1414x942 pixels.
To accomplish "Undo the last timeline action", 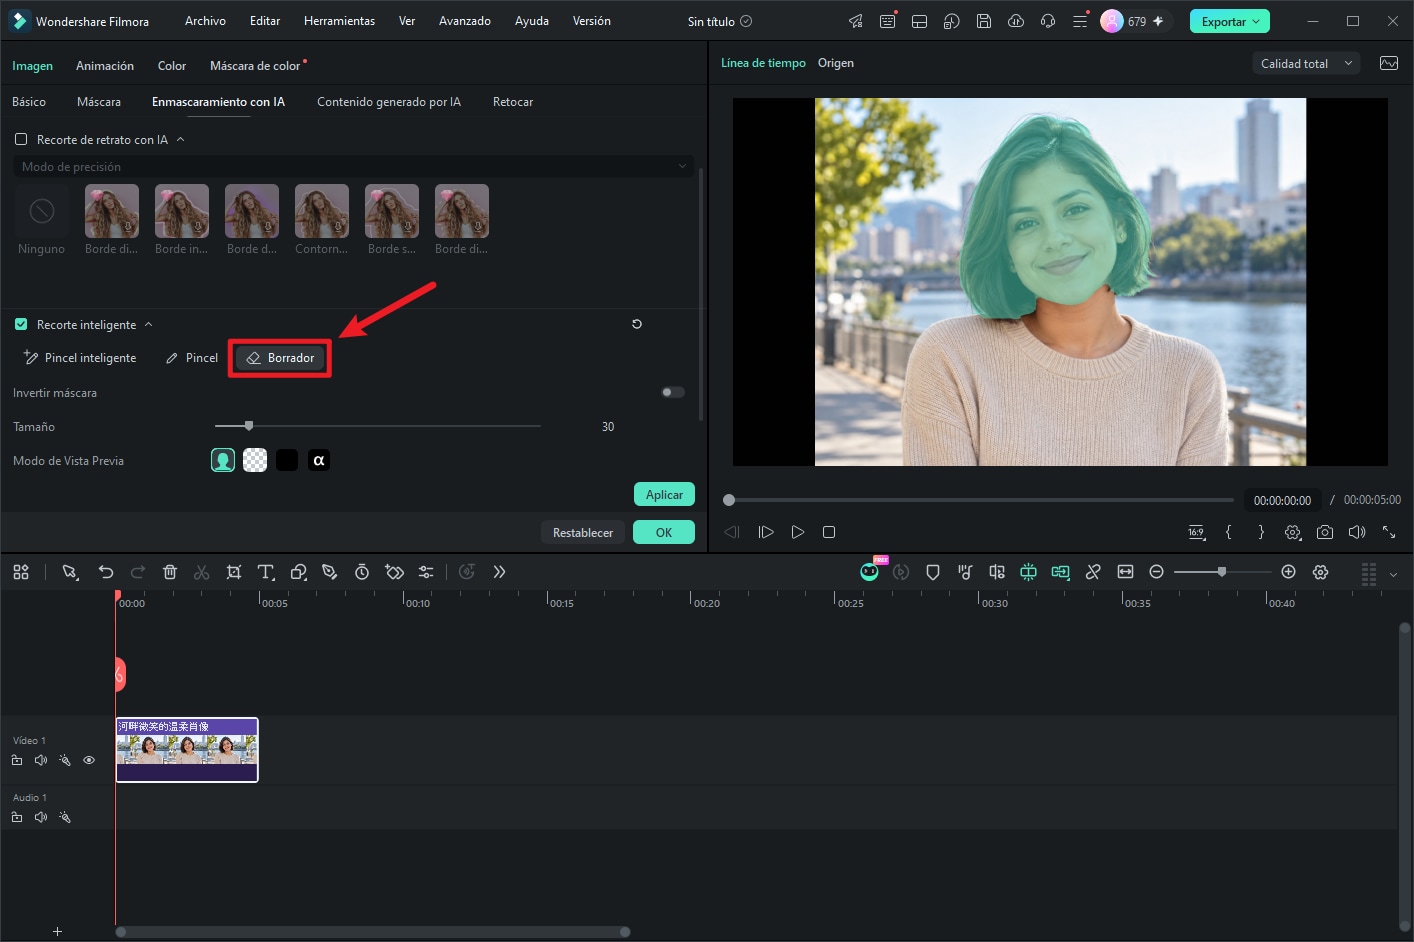I will 106,572.
